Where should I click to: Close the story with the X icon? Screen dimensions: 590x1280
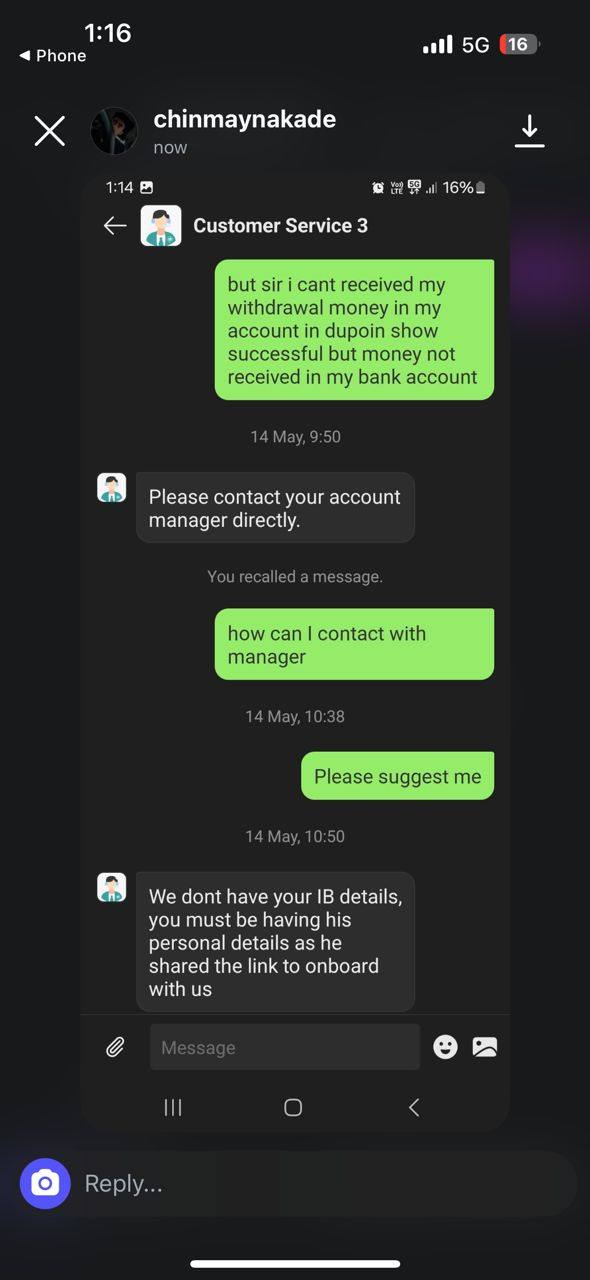click(x=49, y=131)
